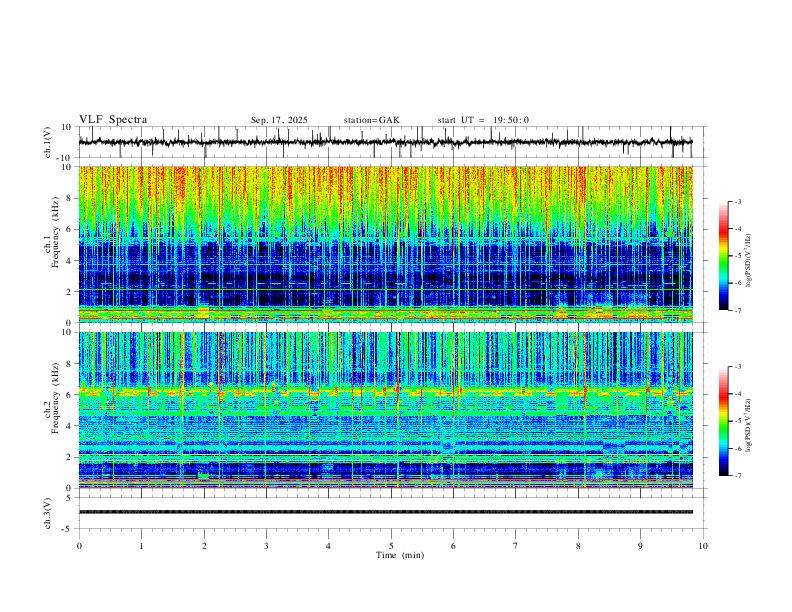Viewport: 792px width, 612px height.
Task: Click the ch.1 spectrogram color bar
Action: click(723, 256)
